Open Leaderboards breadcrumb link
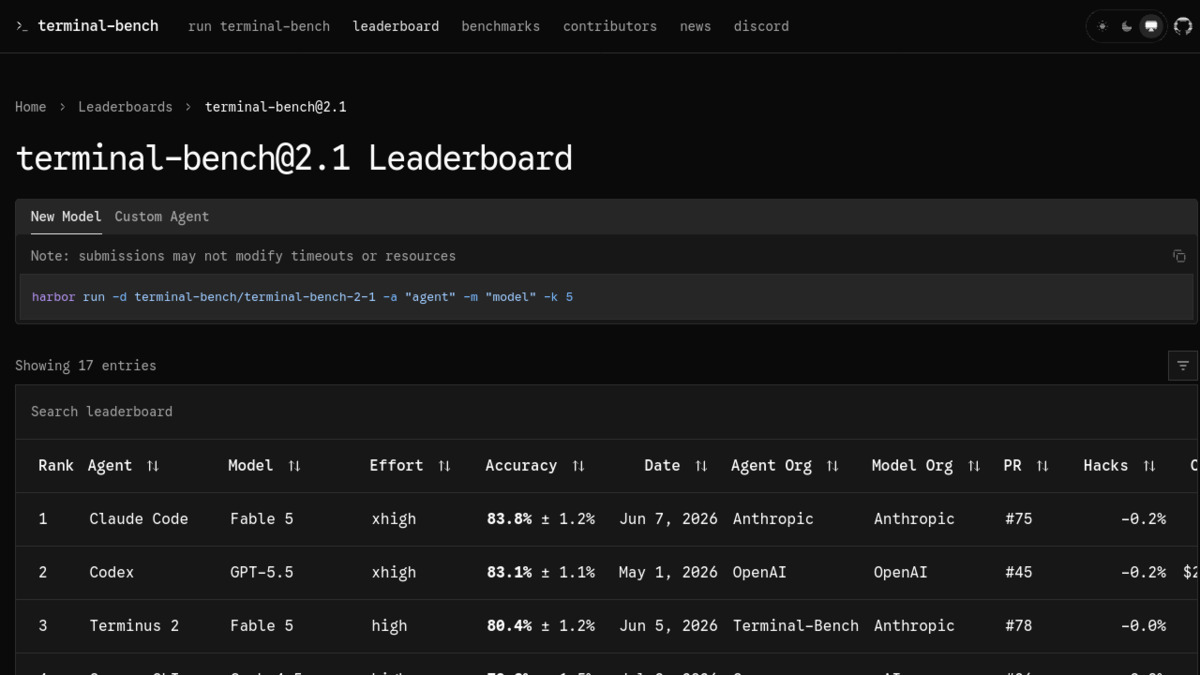The image size is (1200, 675). coord(125,107)
